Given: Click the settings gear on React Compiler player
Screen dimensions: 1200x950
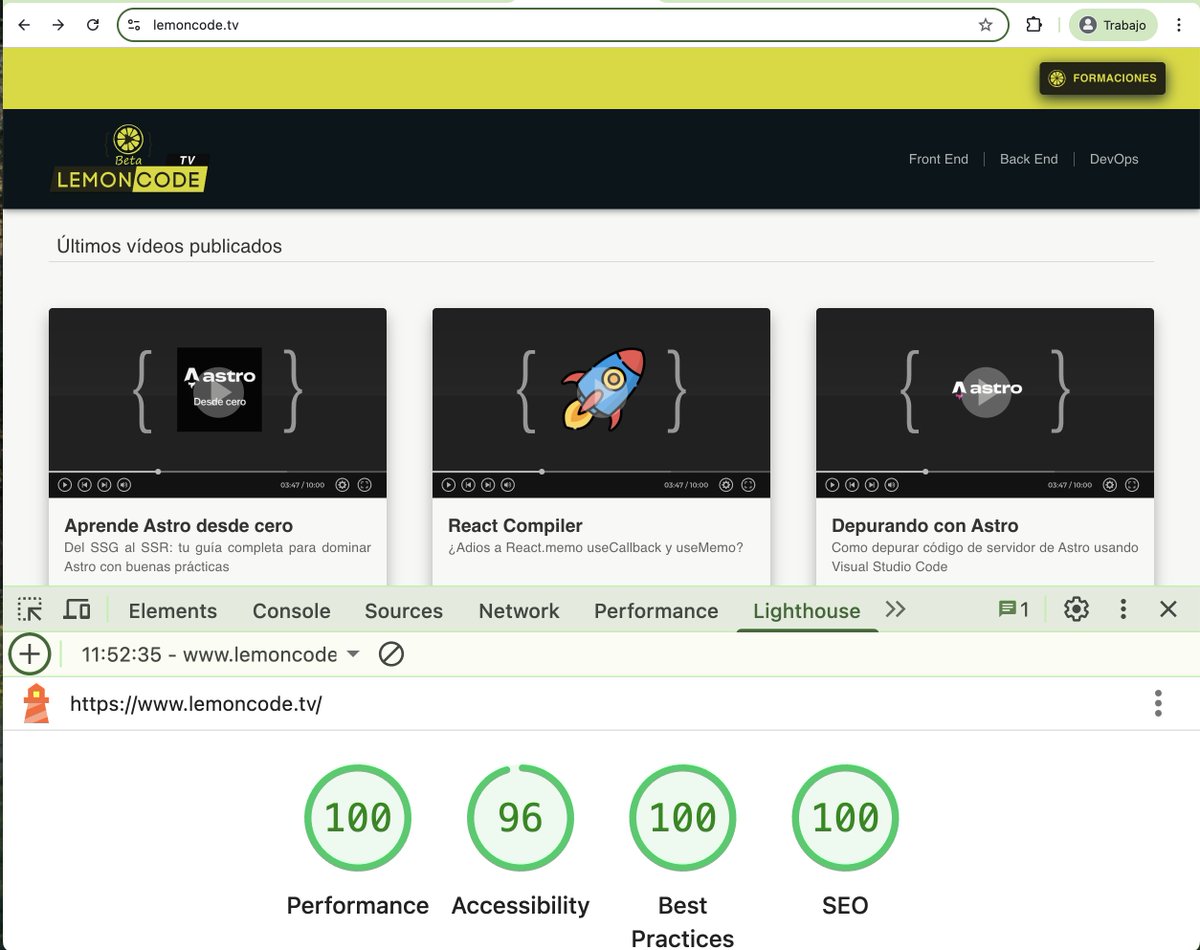Looking at the screenshot, I should (726, 485).
